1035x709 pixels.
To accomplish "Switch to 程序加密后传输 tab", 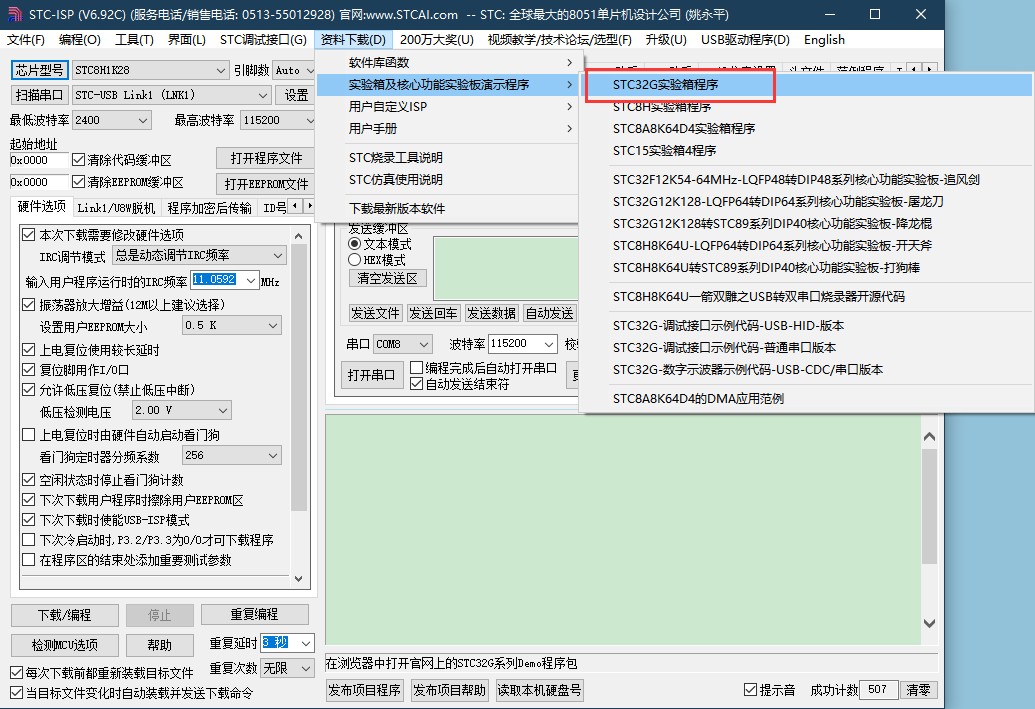I will (x=209, y=208).
